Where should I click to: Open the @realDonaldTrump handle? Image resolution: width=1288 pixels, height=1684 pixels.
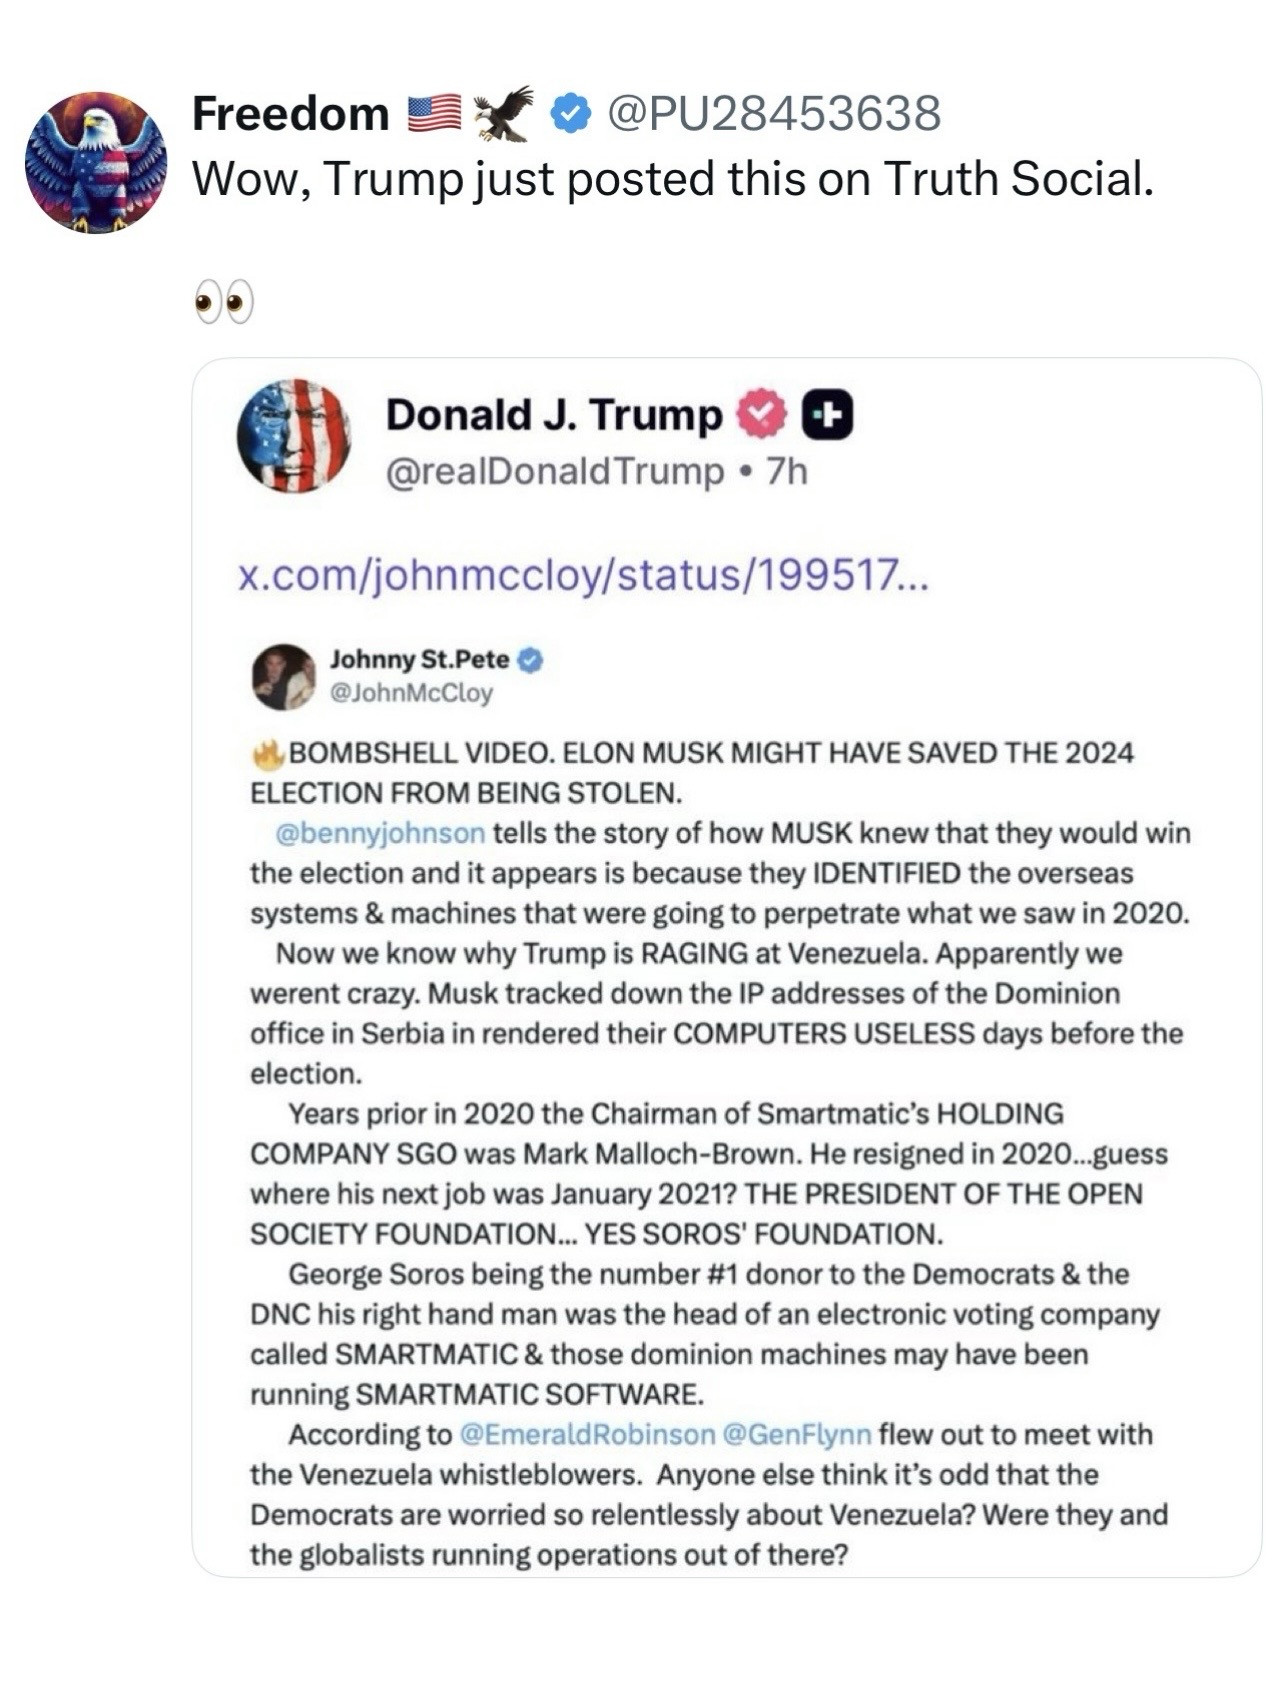point(555,471)
